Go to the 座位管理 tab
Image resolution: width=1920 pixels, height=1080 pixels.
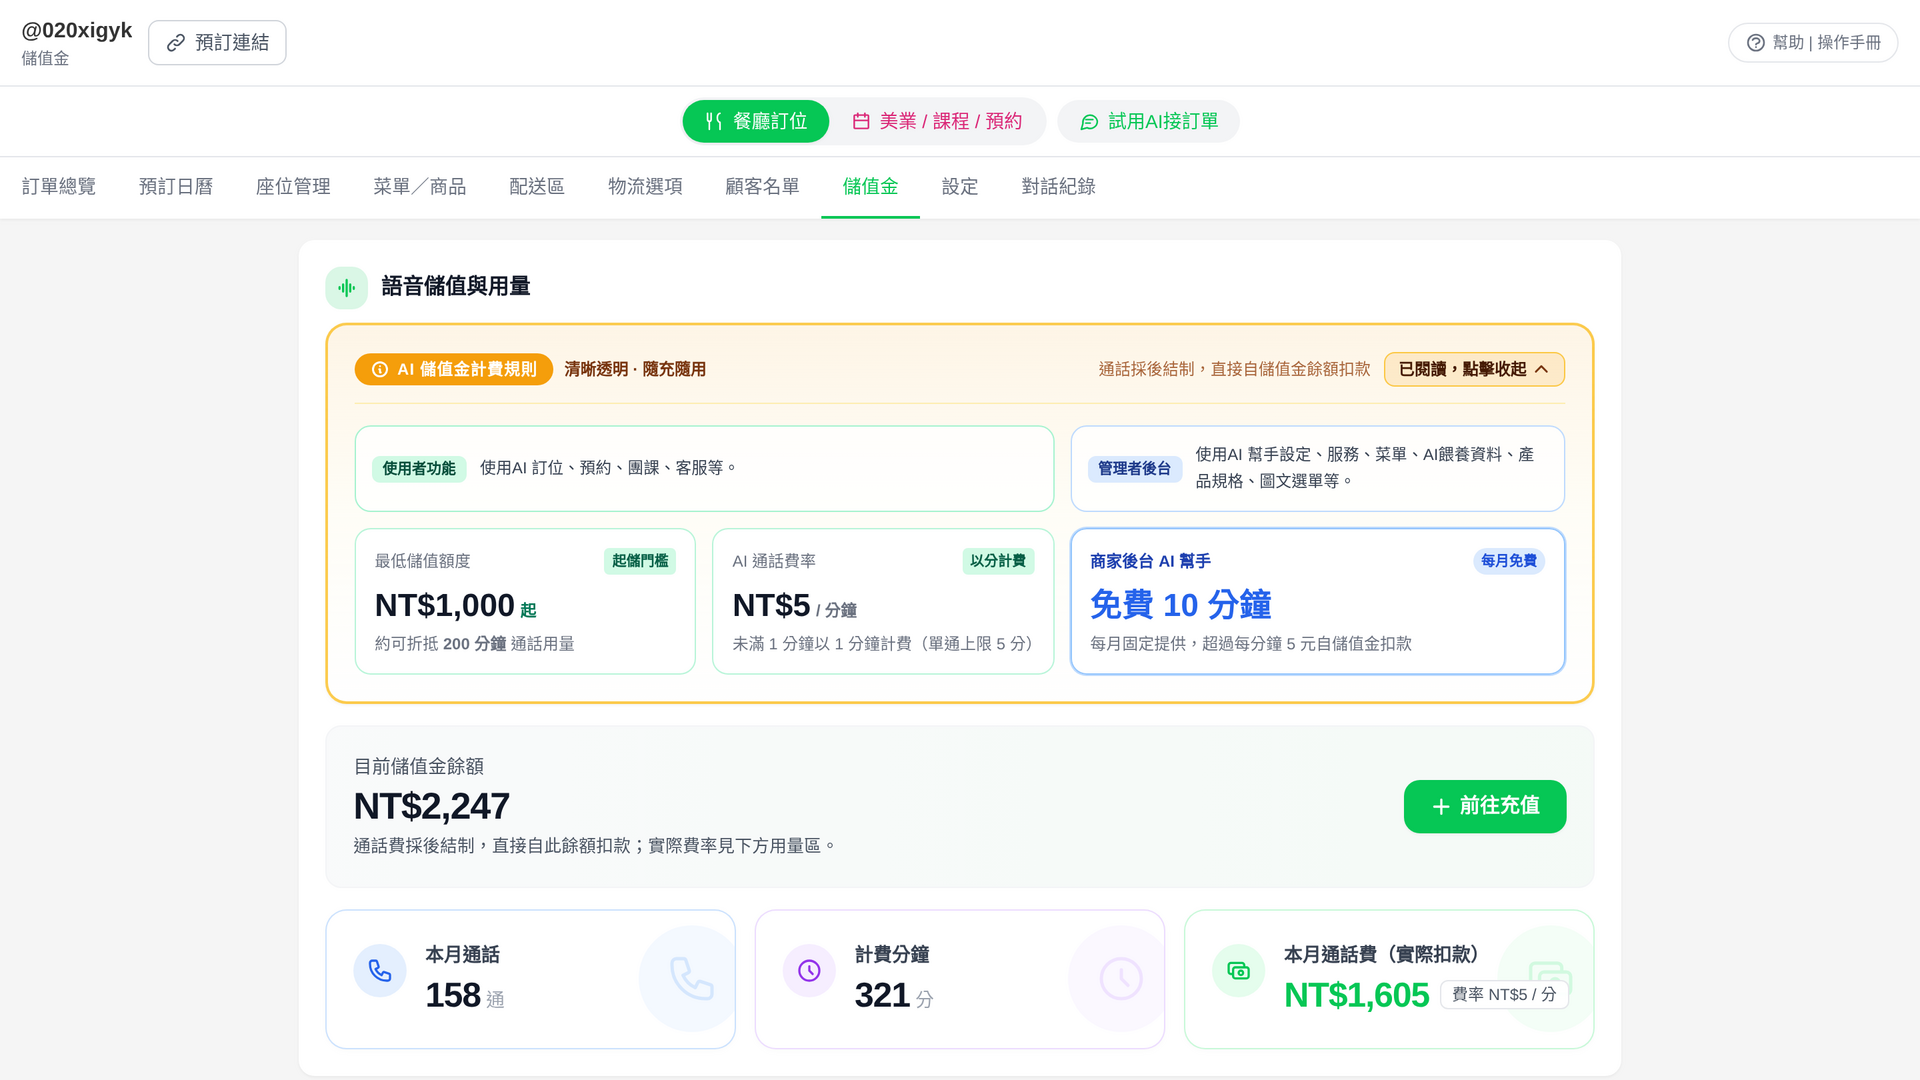[x=293, y=187]
